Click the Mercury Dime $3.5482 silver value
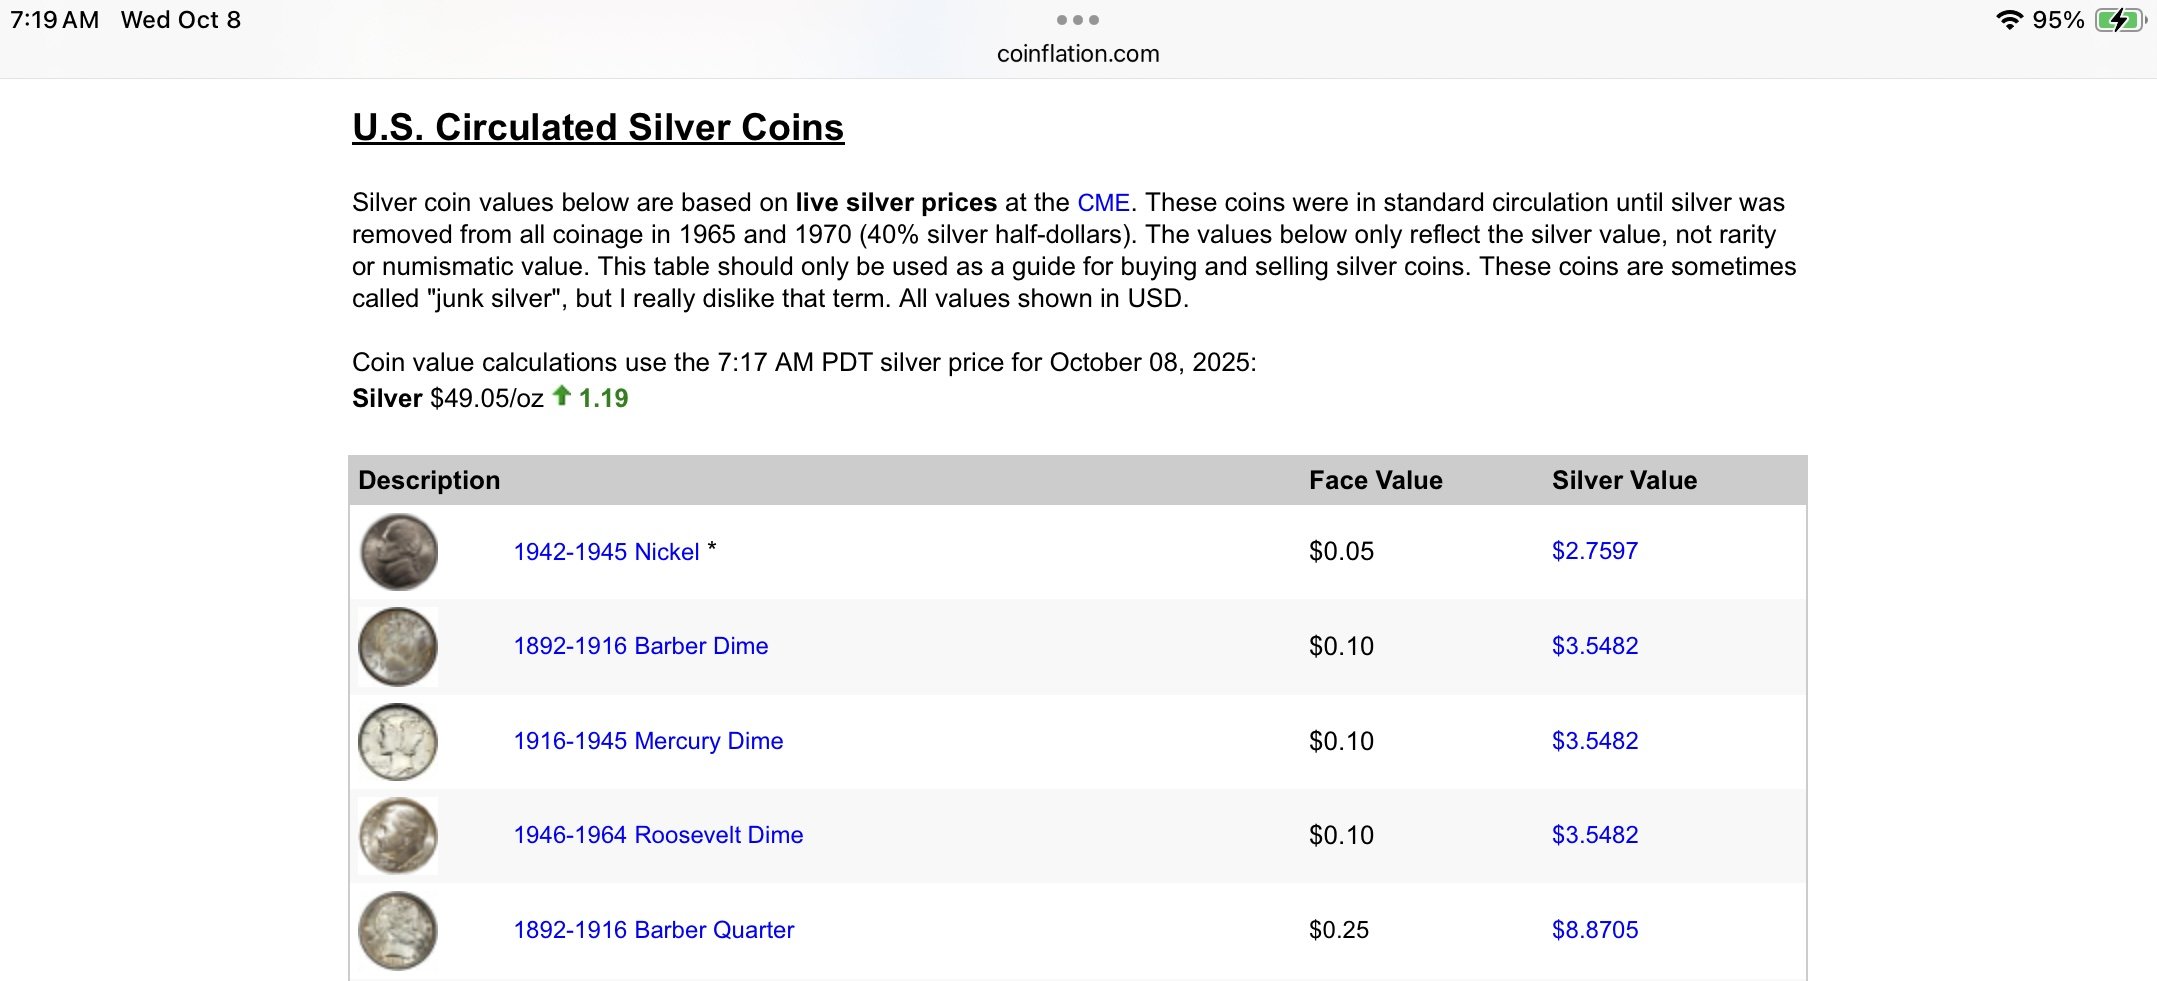Image resolution: width=2157 pixels, height=981 pixels. [x=1595, y=741]
